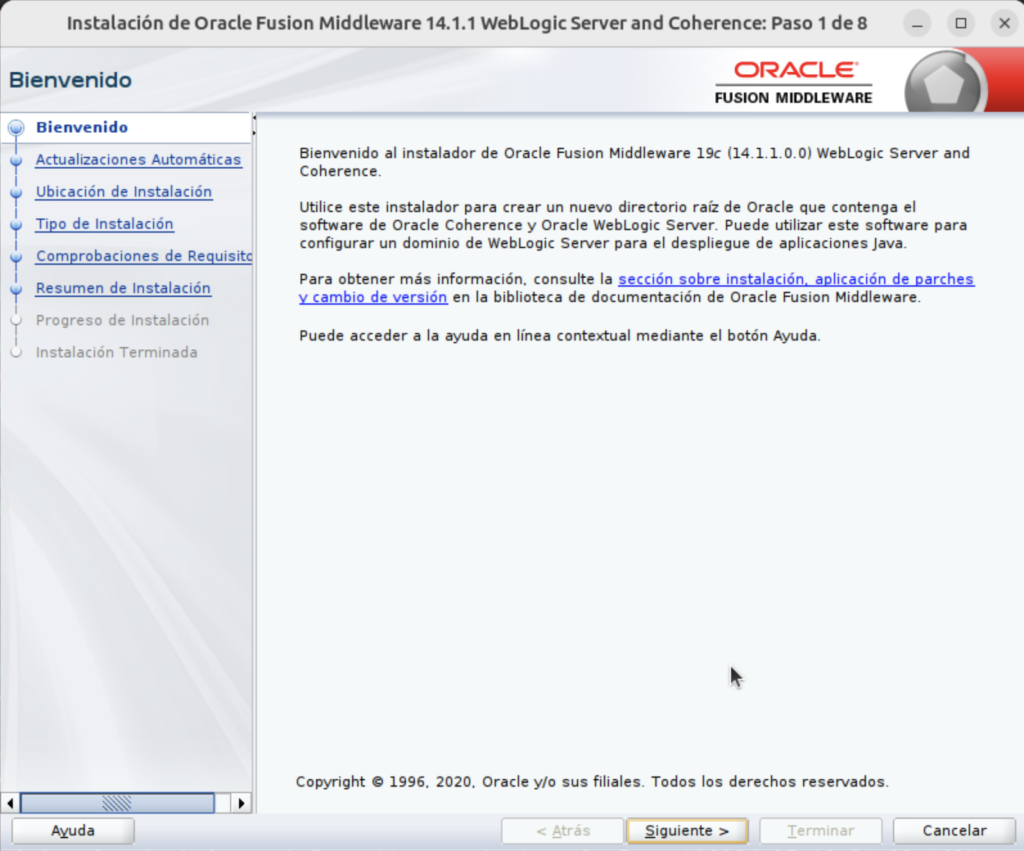Click the Siguiente button to continue

tap(687, 830)
